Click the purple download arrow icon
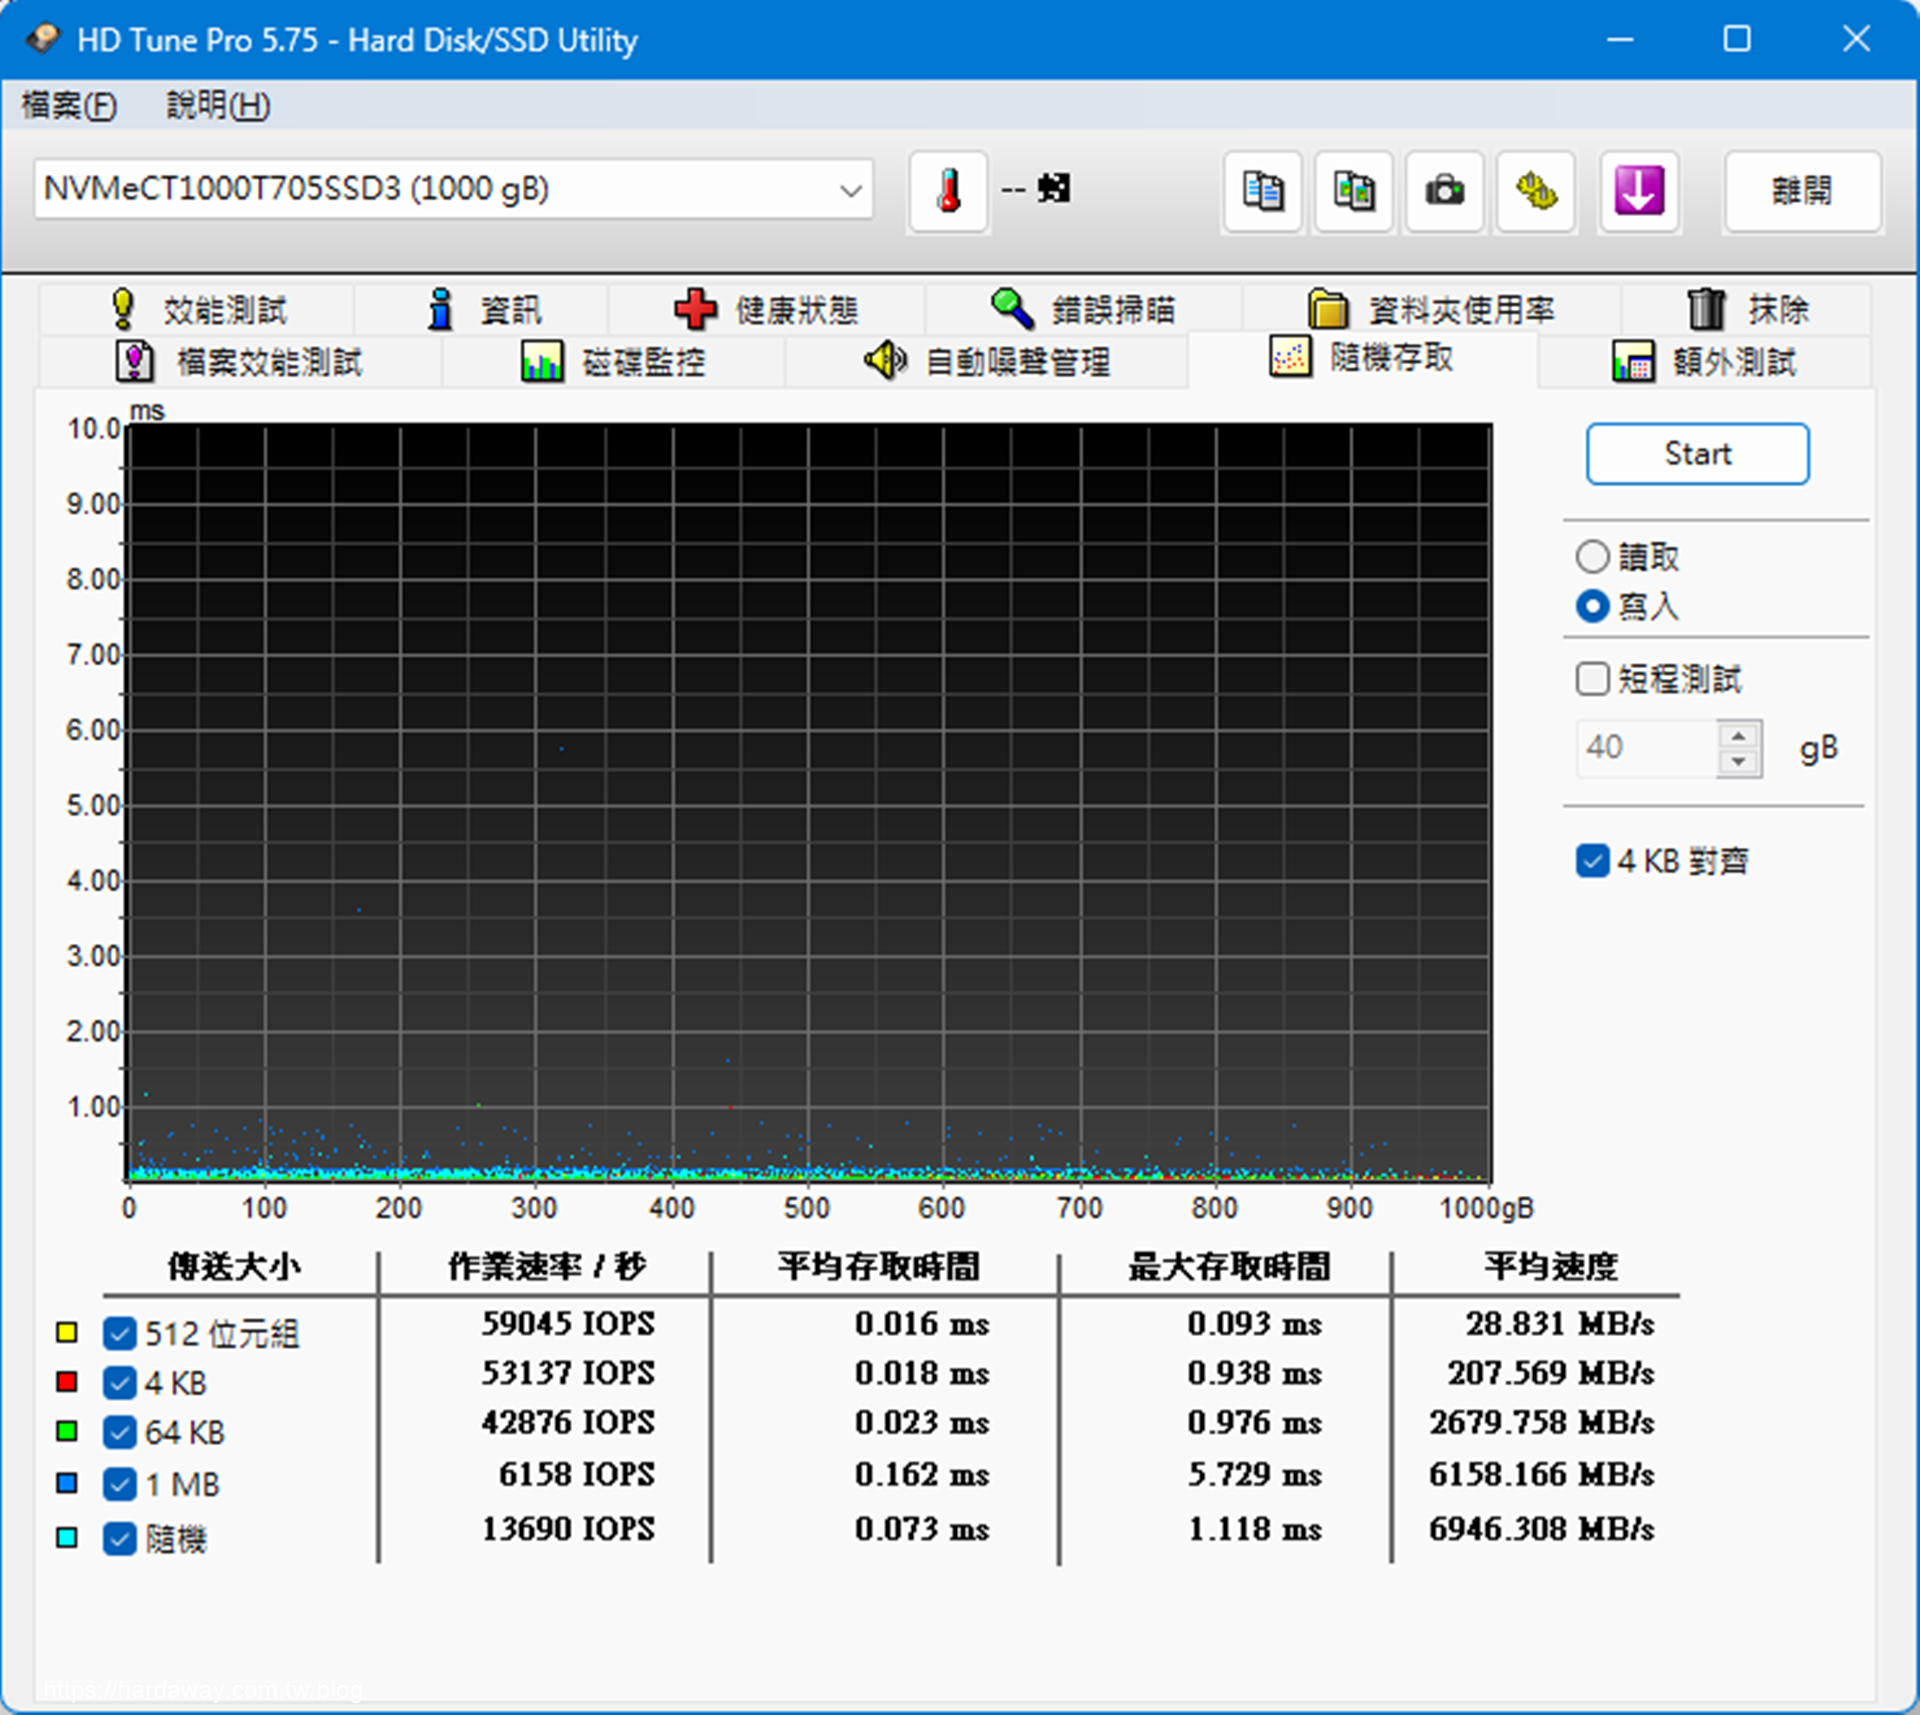Viewport: 1920px width, 1715px height. tap(1638, 190)
